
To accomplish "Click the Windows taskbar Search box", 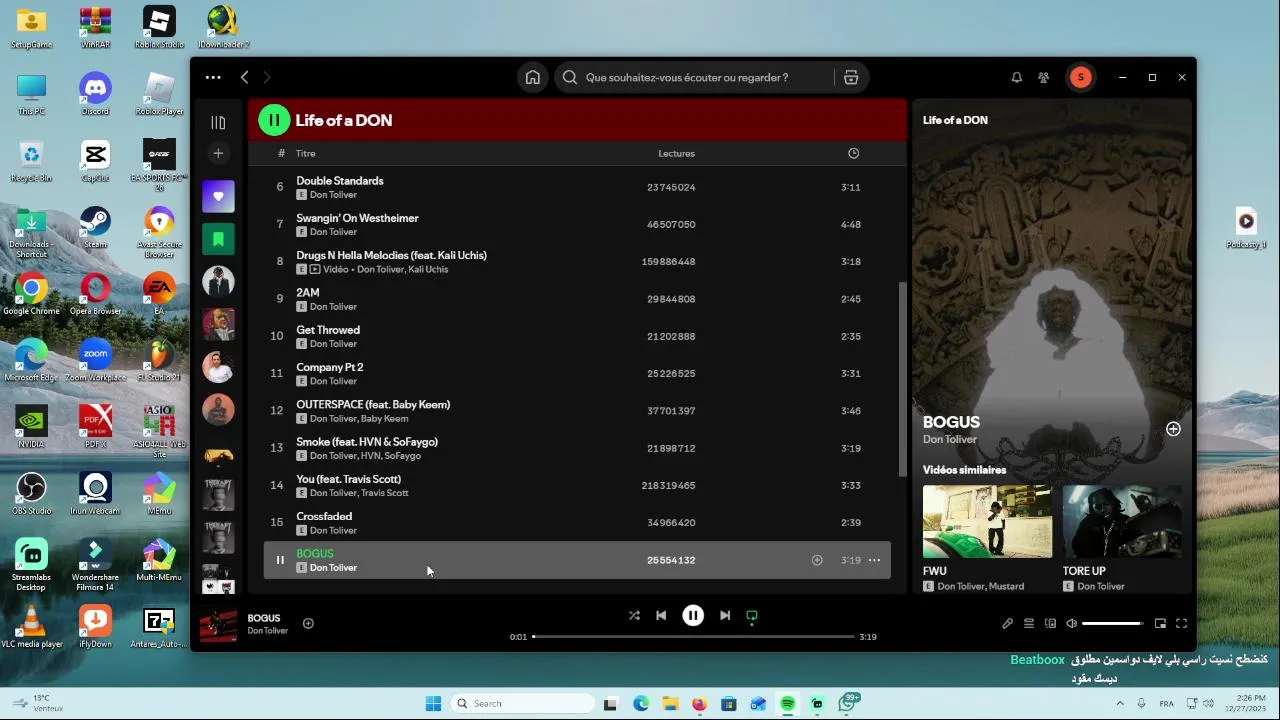I will pos(523,704).
